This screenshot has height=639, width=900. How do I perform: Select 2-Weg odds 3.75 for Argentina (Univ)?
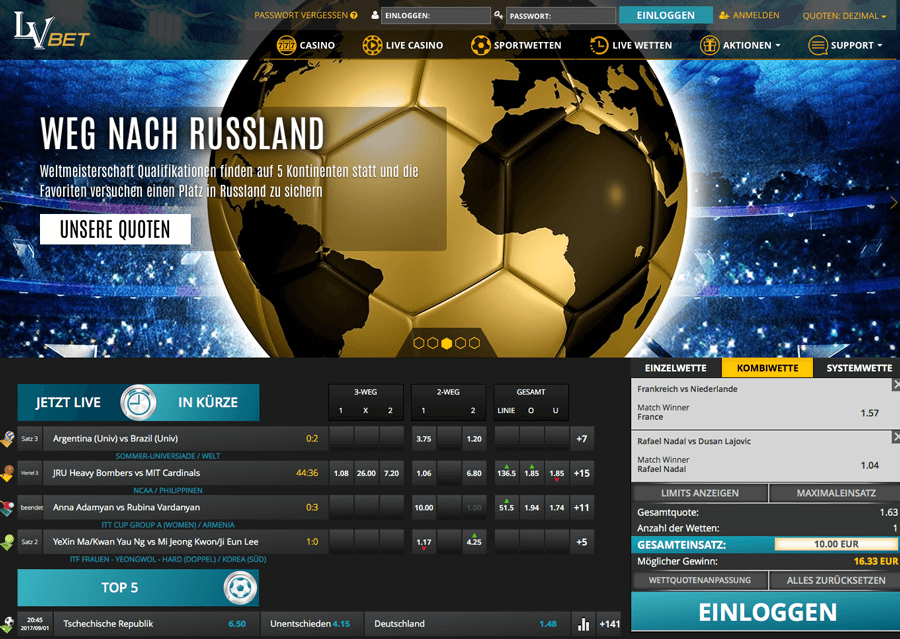tap(424, 439)
